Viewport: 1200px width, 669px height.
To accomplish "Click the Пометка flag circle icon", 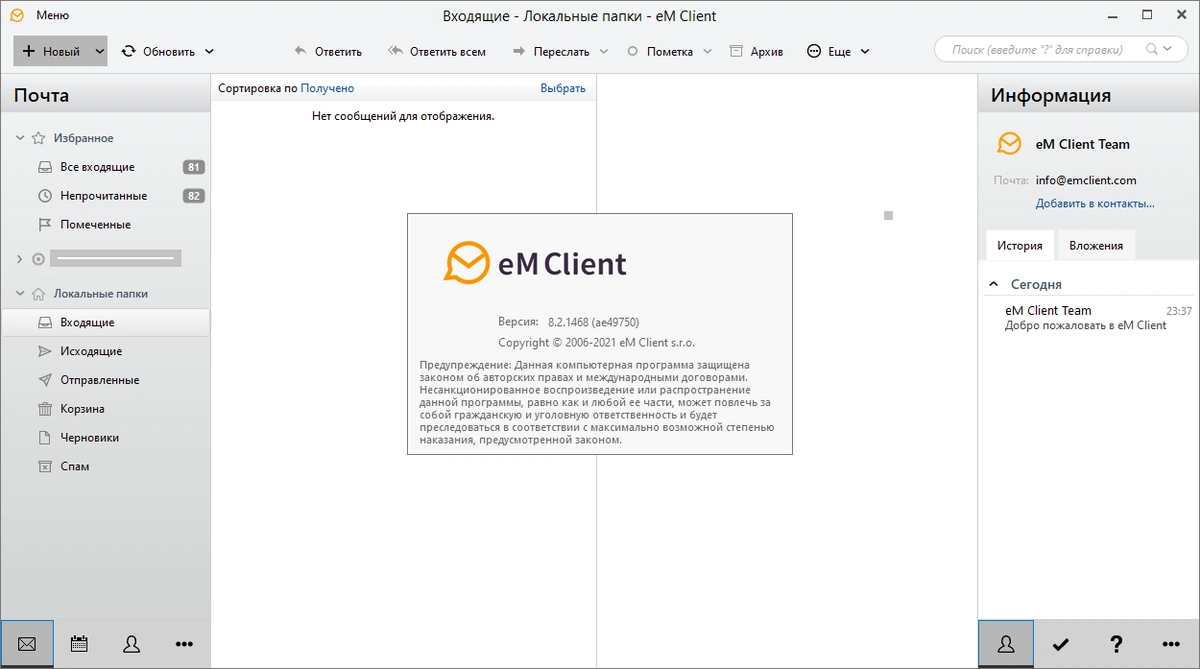I will (633, 51).
